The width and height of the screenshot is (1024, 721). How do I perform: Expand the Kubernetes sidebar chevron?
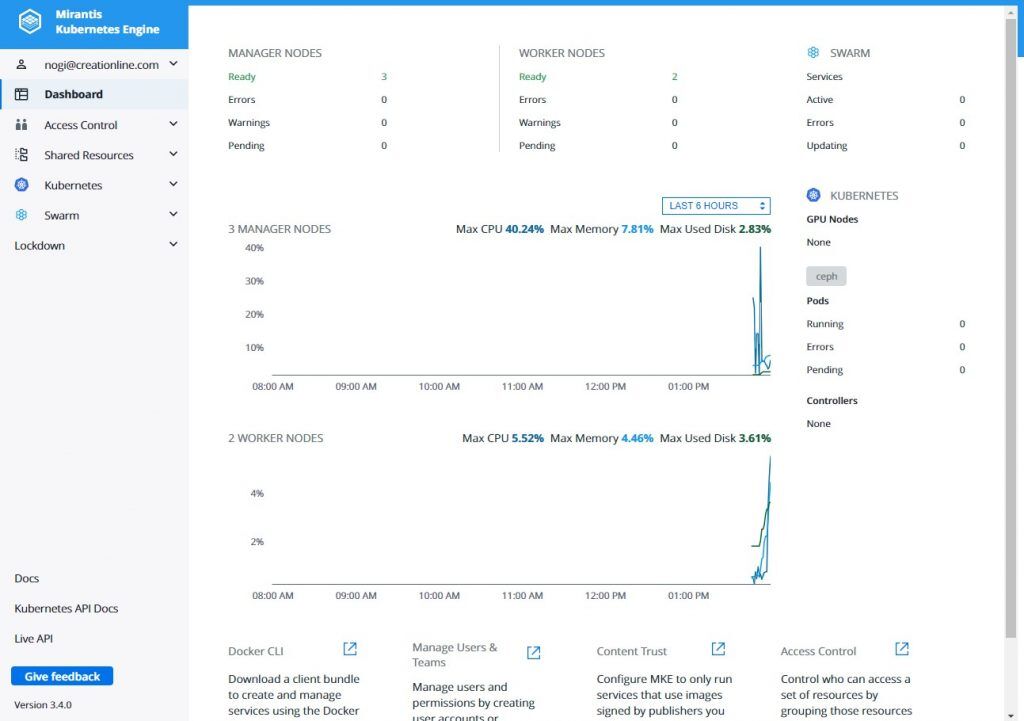(173, 184)
